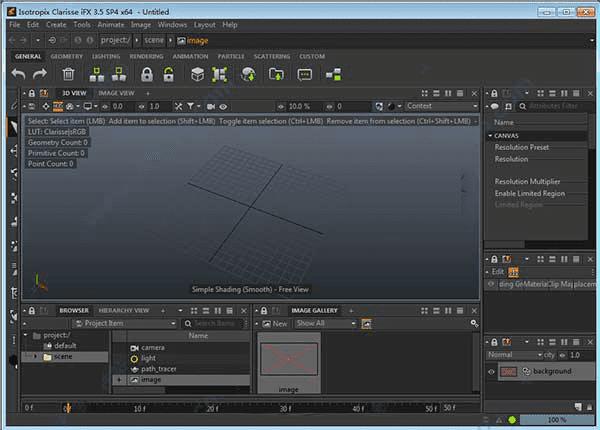600x430 pixels.
Task: Expand the scene folder in browser tree
Action: pyautogui.click(x=35, y=357)
